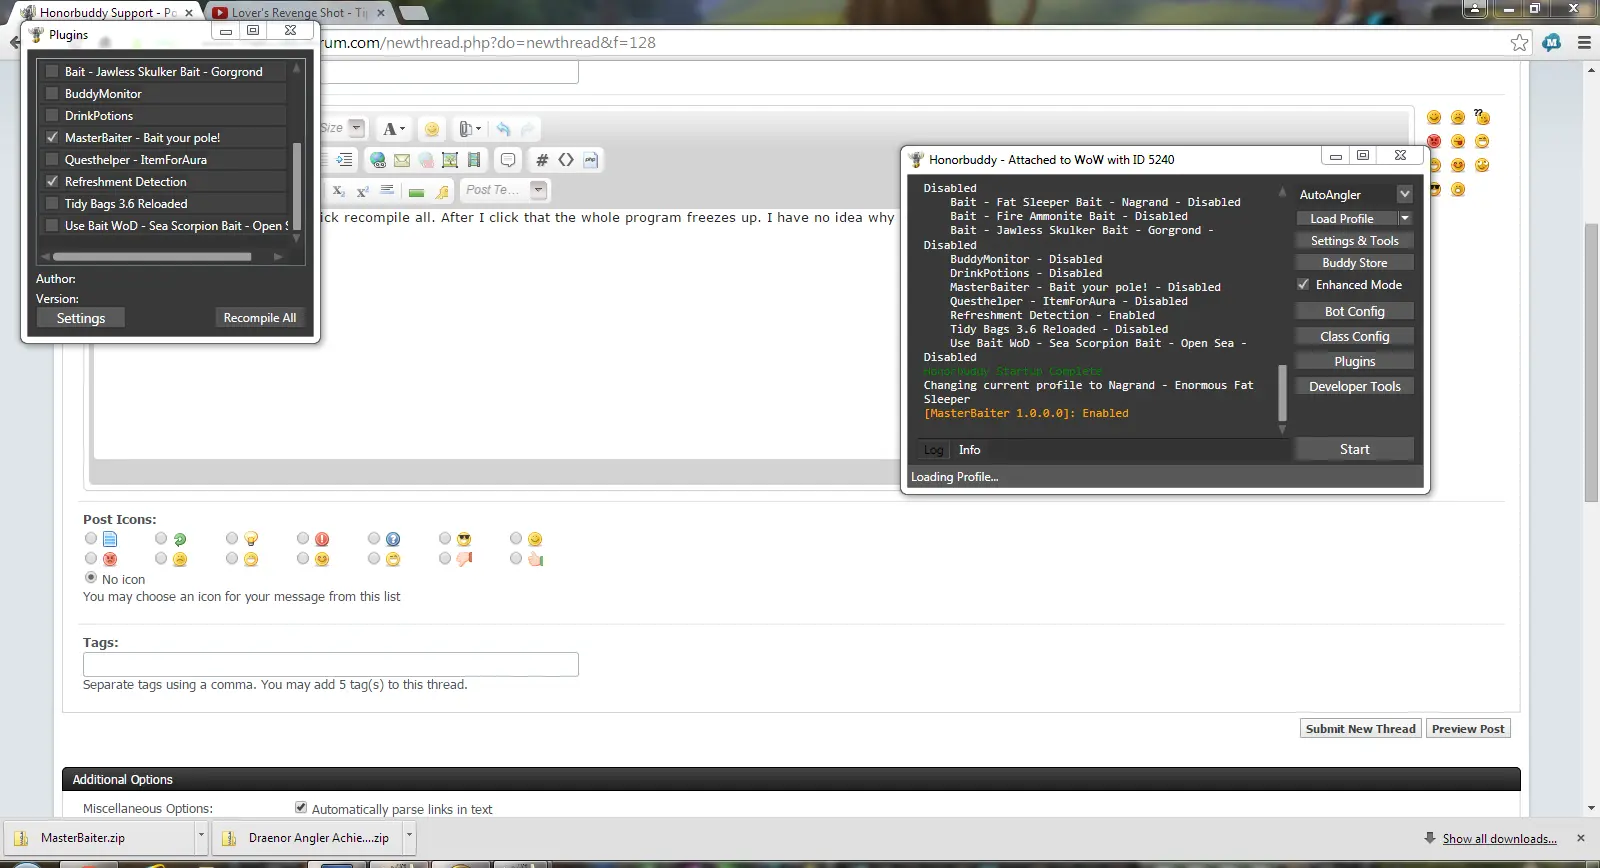Click the Recompile All button
1600x868 pixels.
[x=260, y=318]
